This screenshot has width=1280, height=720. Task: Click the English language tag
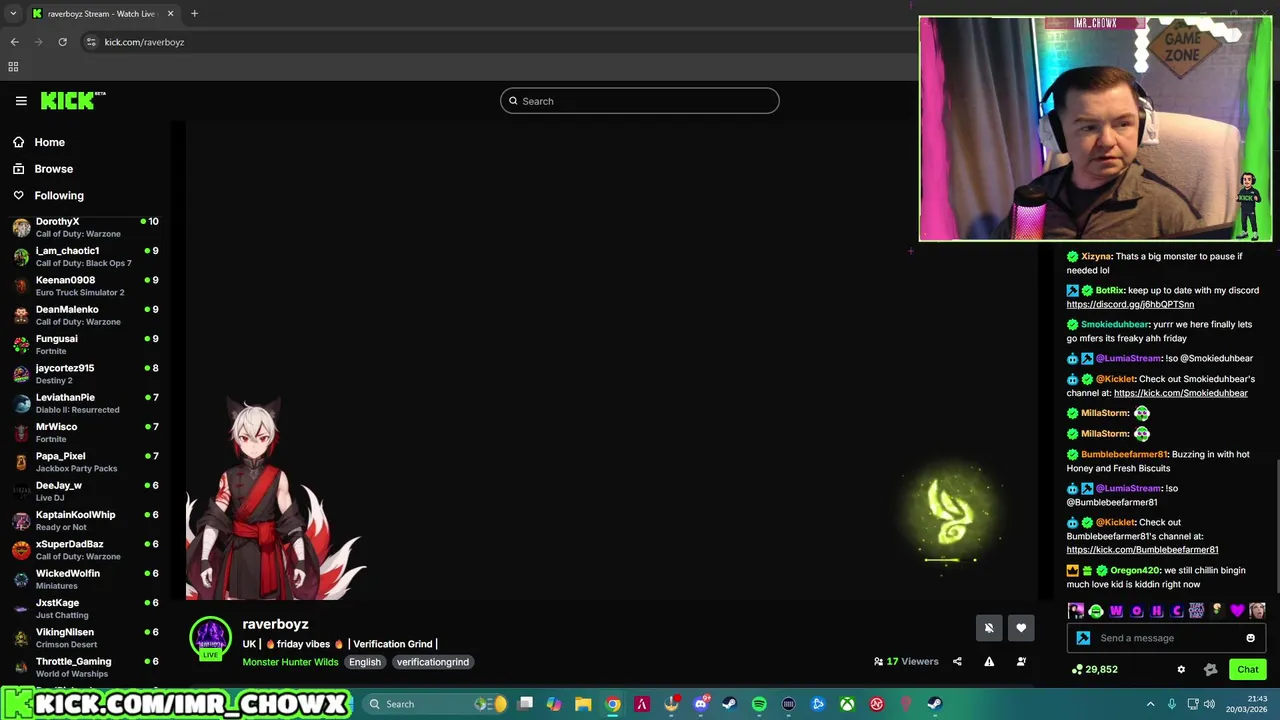365,662
